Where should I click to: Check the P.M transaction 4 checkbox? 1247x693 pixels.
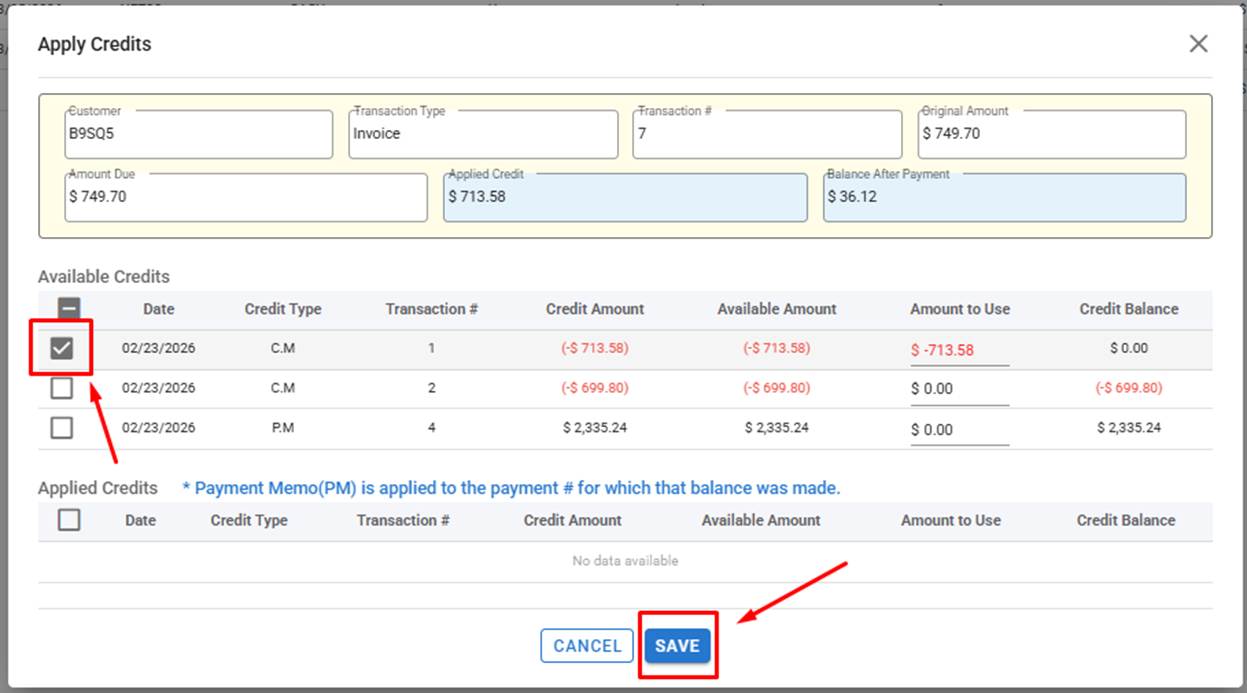[x=62, y=428]
